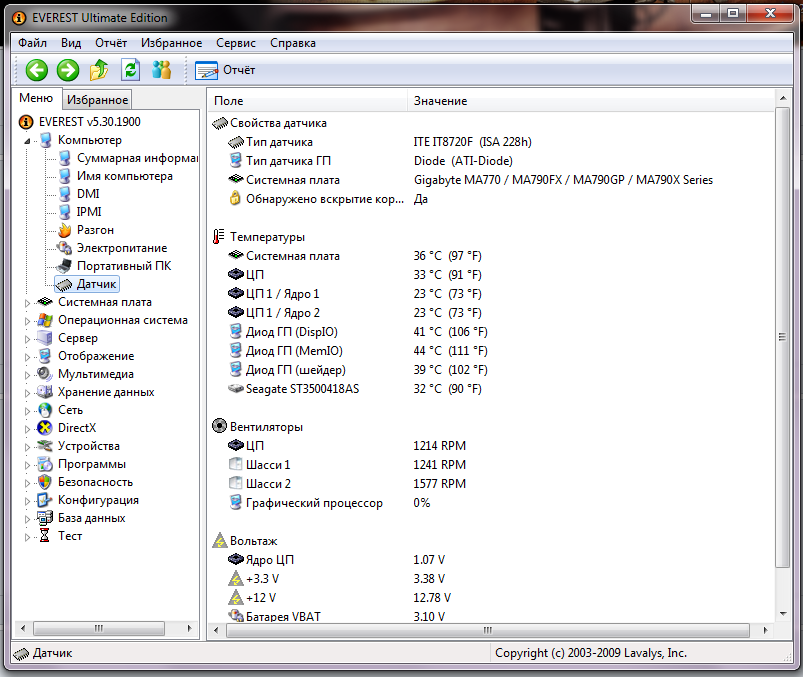Select Имя компьютера tree item
Screen dimensions: 803x677
[x=124, y=176]
